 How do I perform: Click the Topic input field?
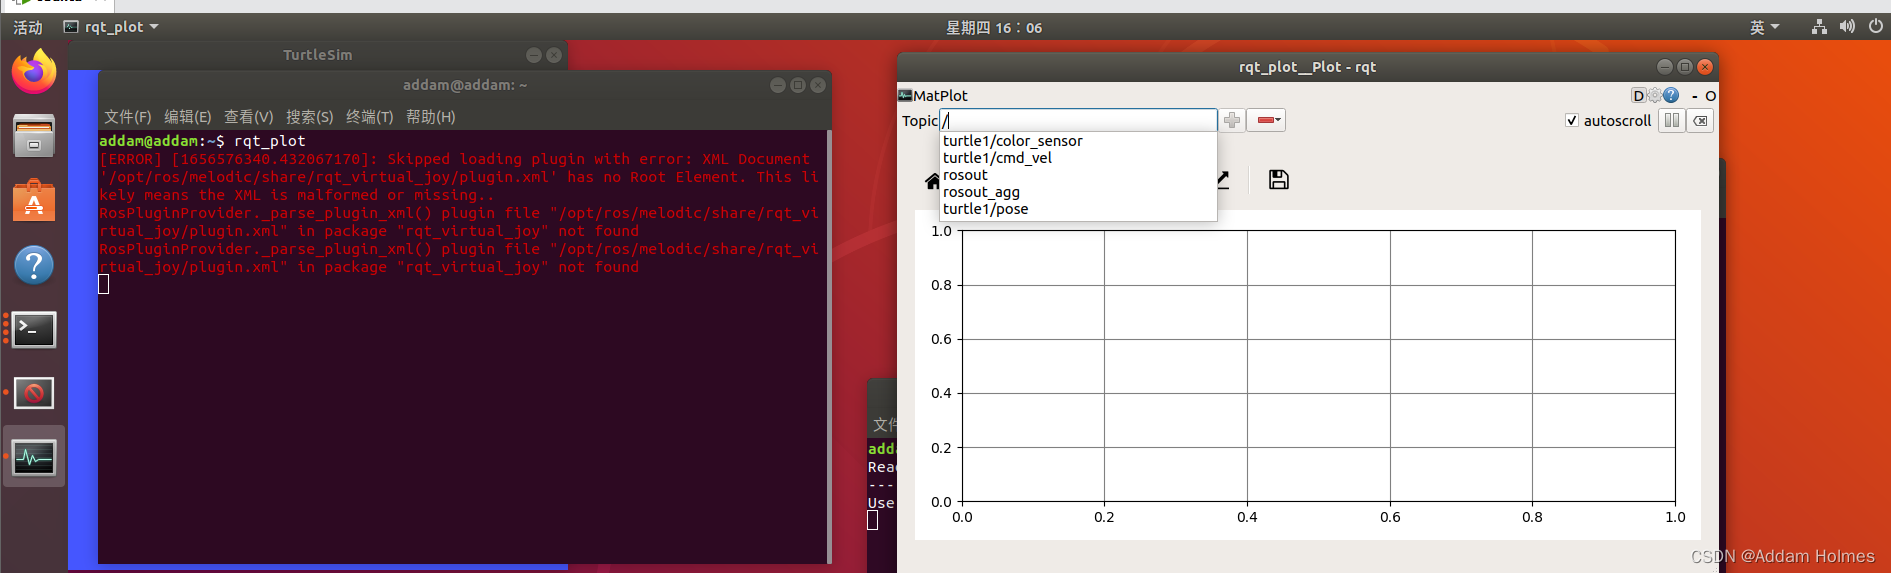1078,120
